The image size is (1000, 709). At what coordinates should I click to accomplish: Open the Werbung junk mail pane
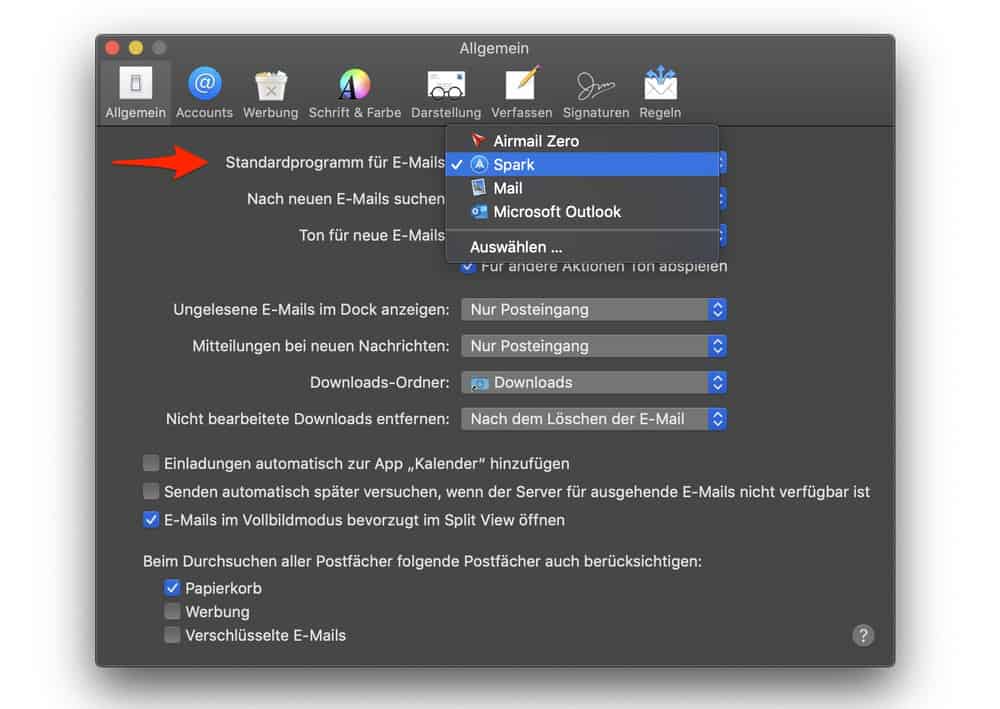pos(270,93)
